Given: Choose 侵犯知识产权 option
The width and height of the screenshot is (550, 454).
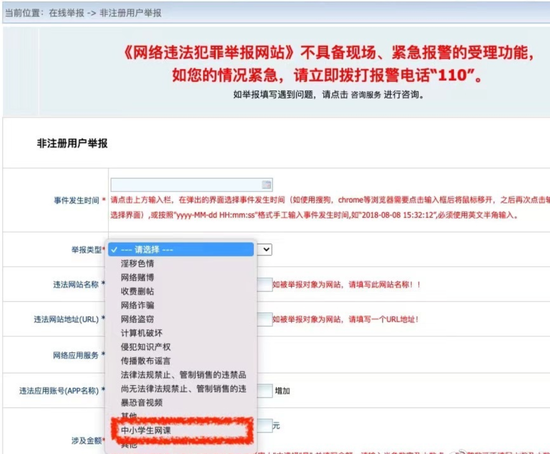Looking at the screenshot, I should [x=146, y=347].
